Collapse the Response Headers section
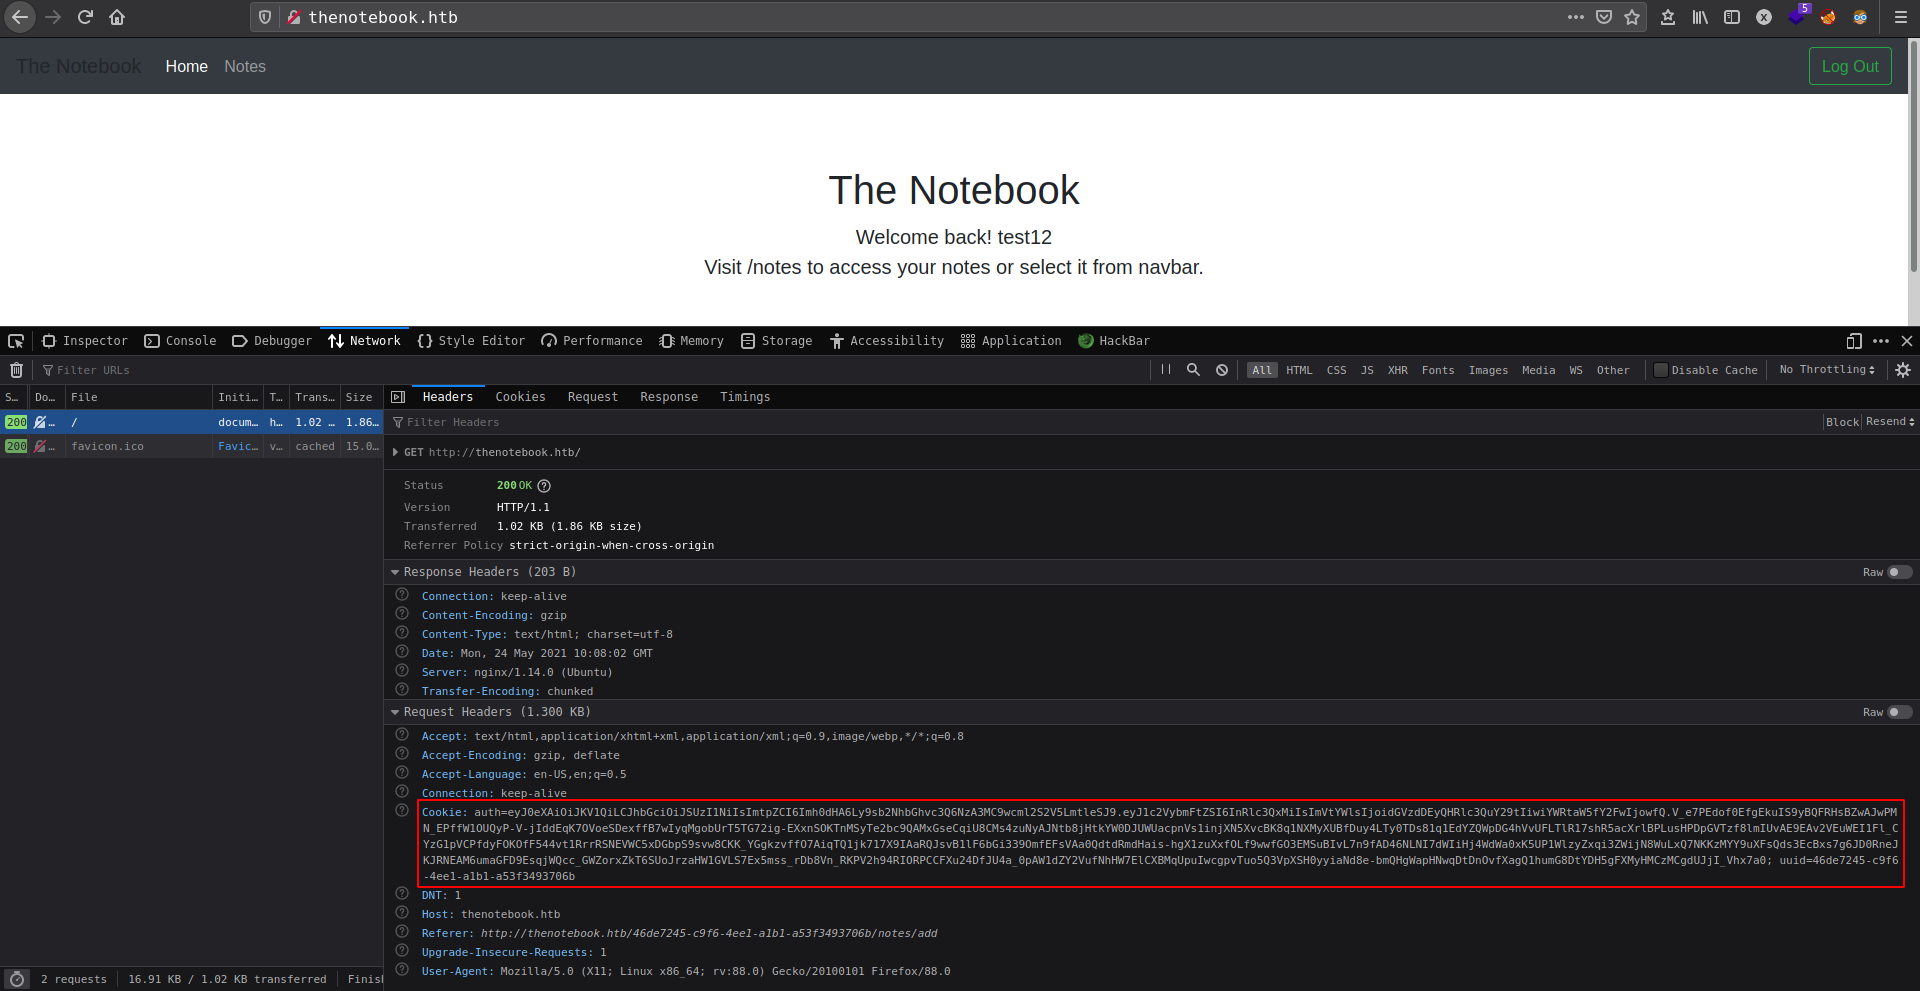The height and width of the screenshot is (991, 1920). click(395, 572)
